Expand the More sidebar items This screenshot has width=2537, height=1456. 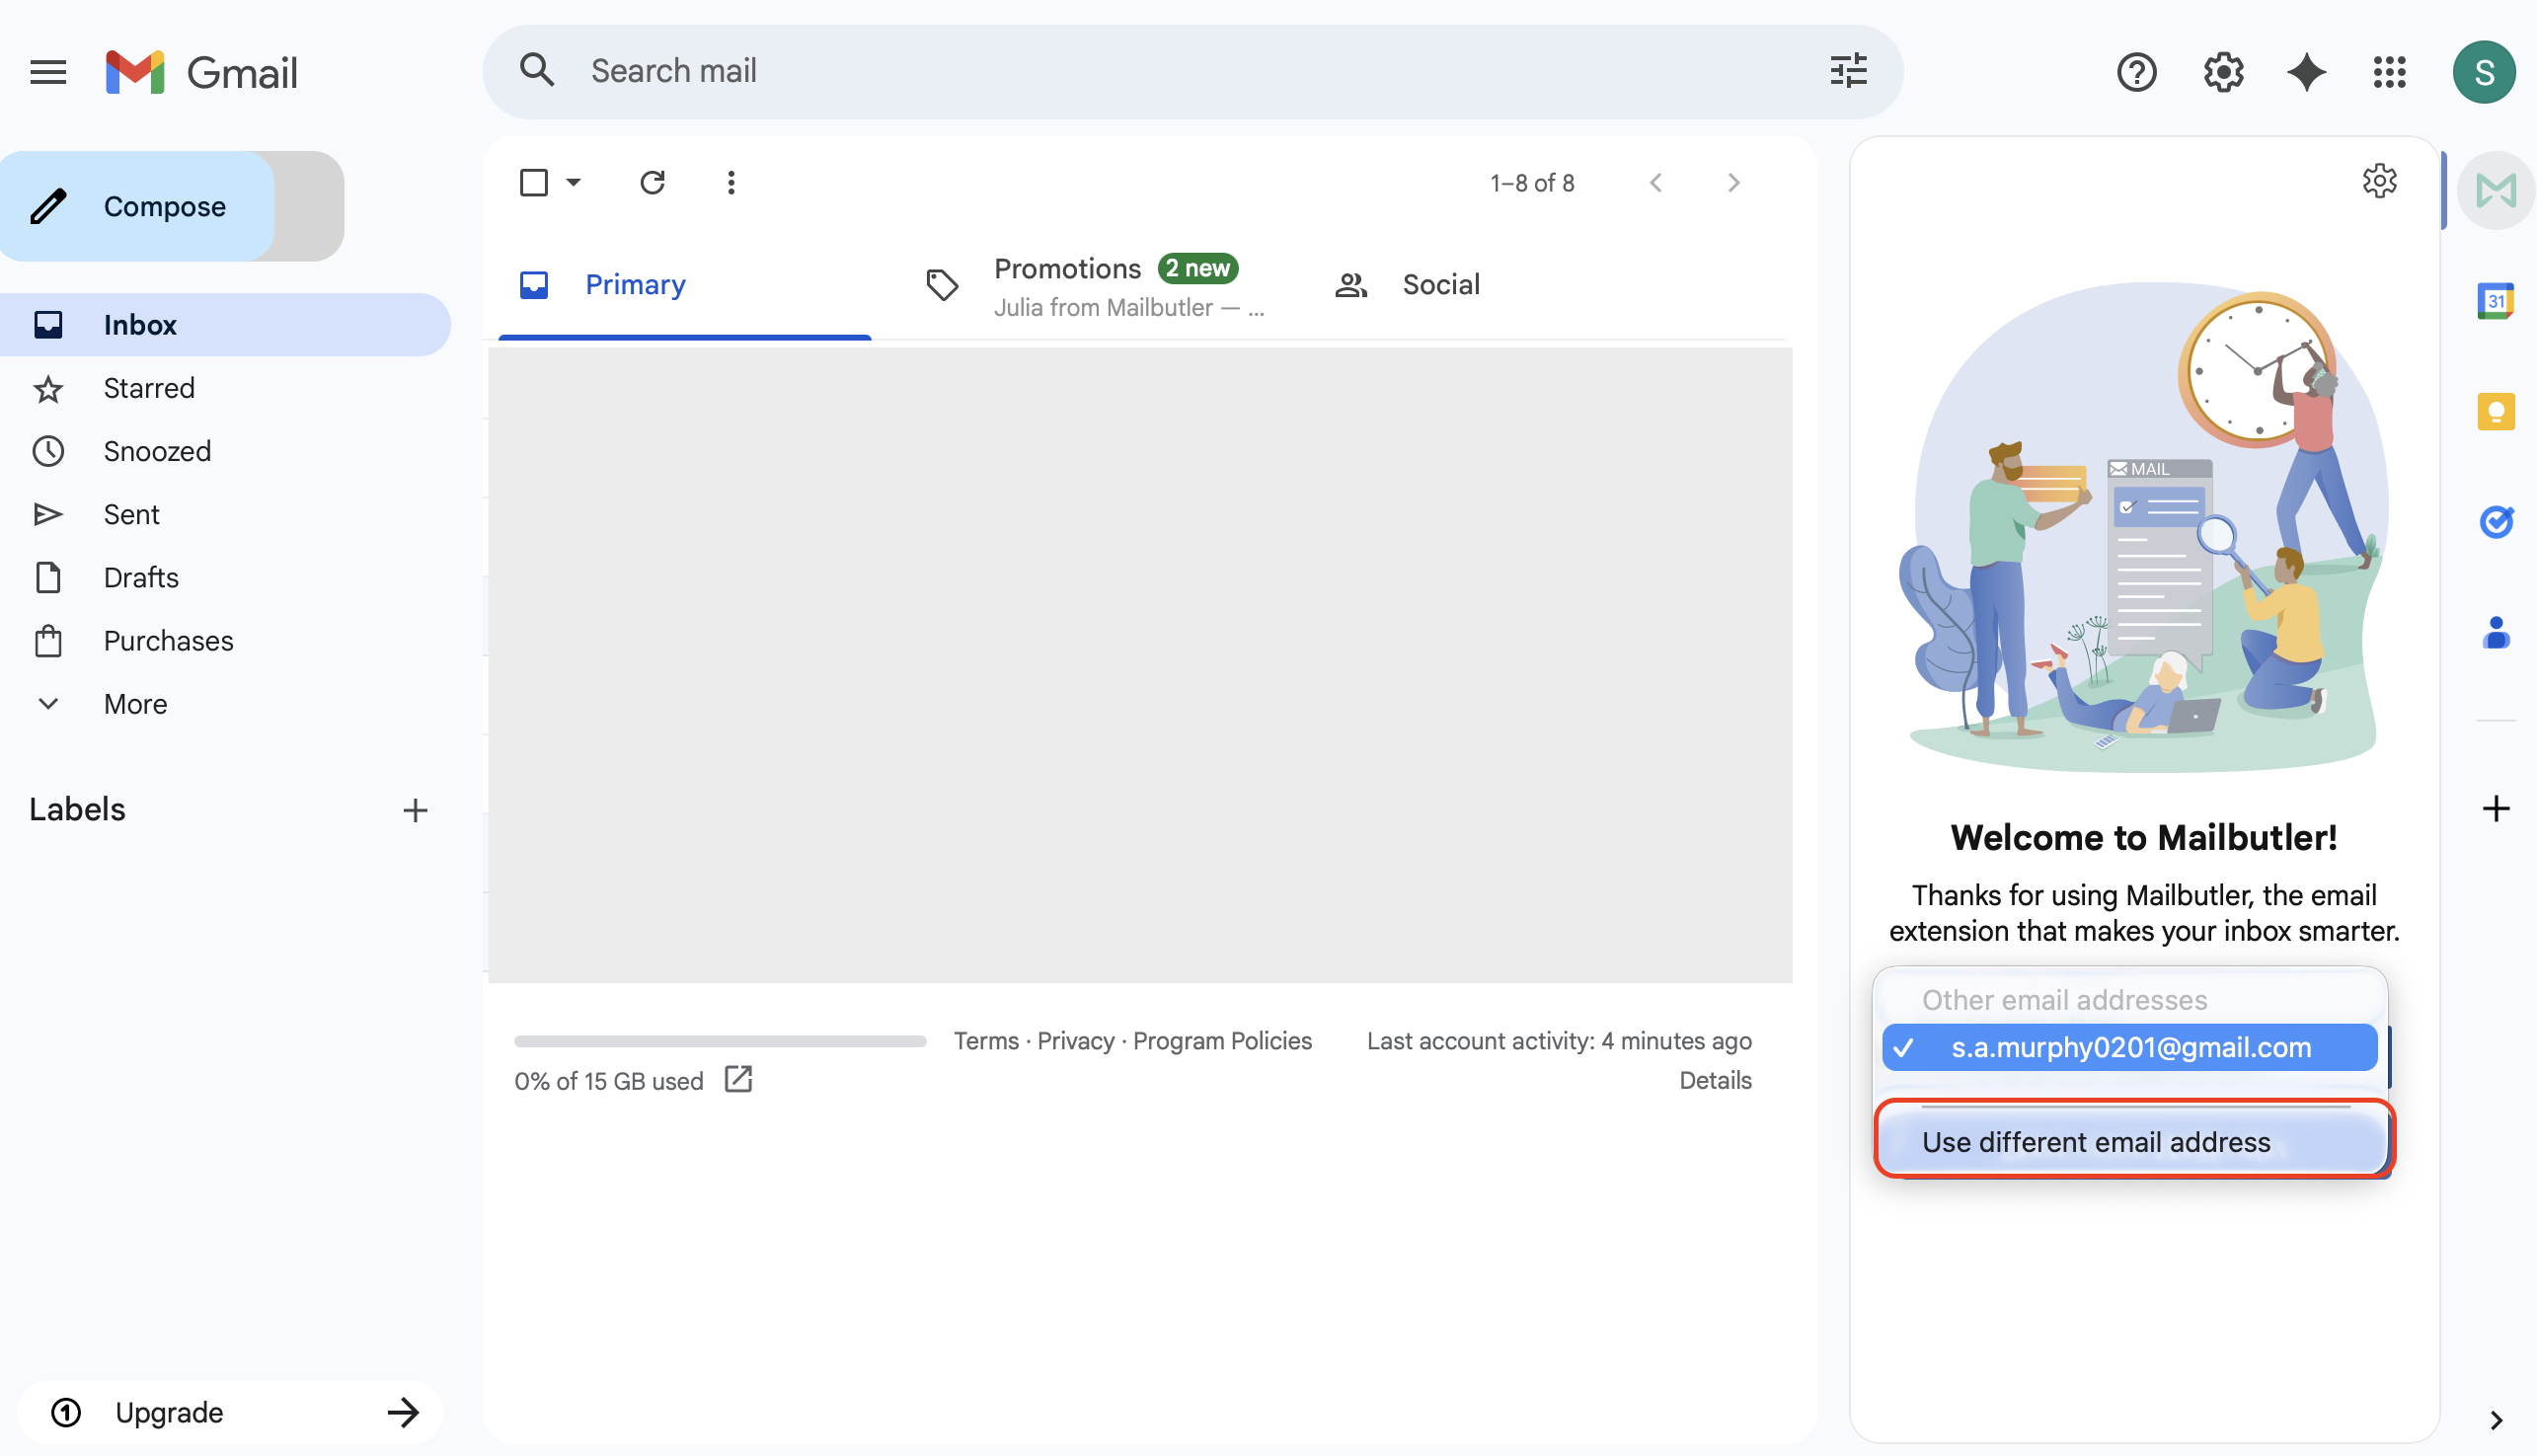(x=135, y=704)
